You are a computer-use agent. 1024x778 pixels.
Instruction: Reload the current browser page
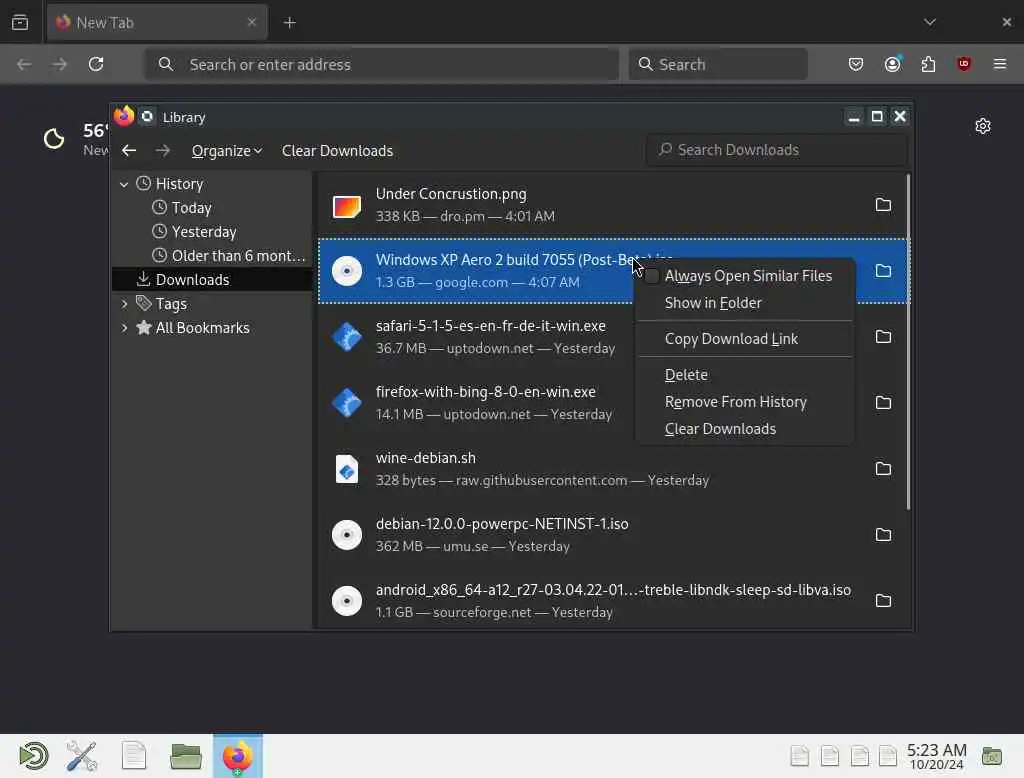click(x=96, y=64)
